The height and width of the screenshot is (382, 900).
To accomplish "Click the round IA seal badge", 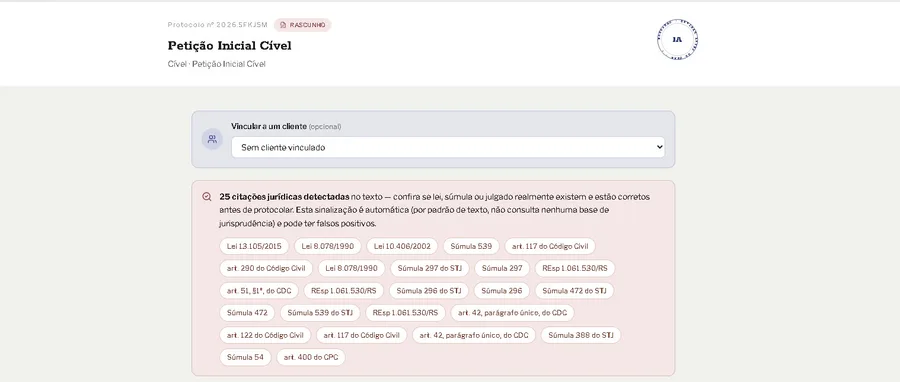I will click(x=677, y=40).
